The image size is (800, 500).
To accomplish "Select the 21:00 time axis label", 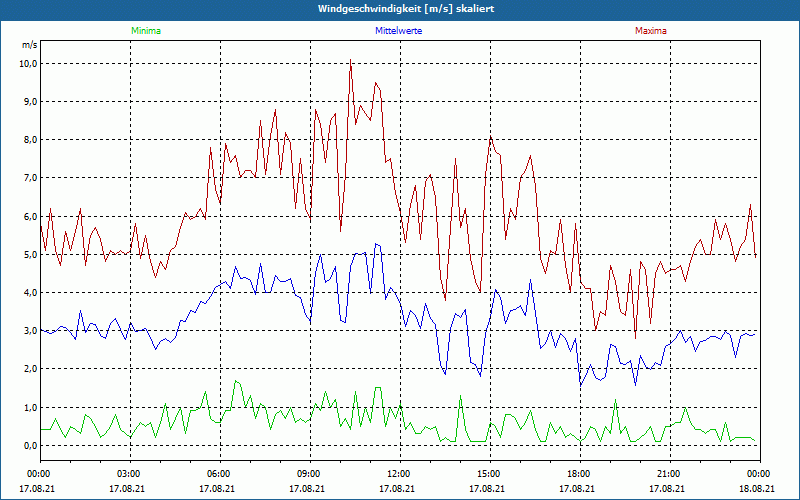I will (669, 474).
